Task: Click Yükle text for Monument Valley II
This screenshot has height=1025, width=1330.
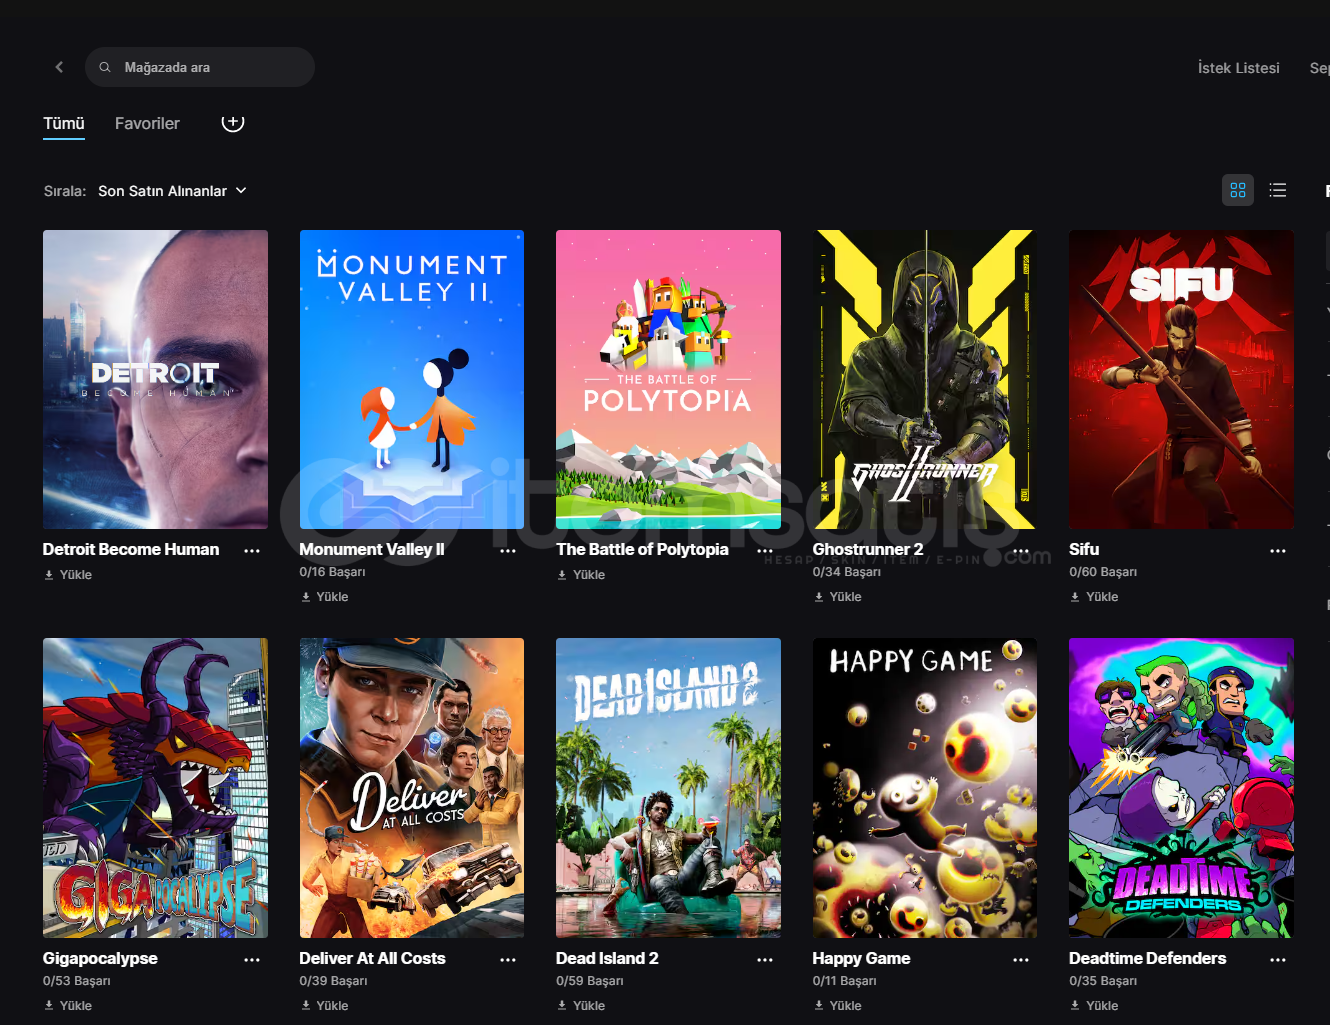Action: (x=332, y=597)
